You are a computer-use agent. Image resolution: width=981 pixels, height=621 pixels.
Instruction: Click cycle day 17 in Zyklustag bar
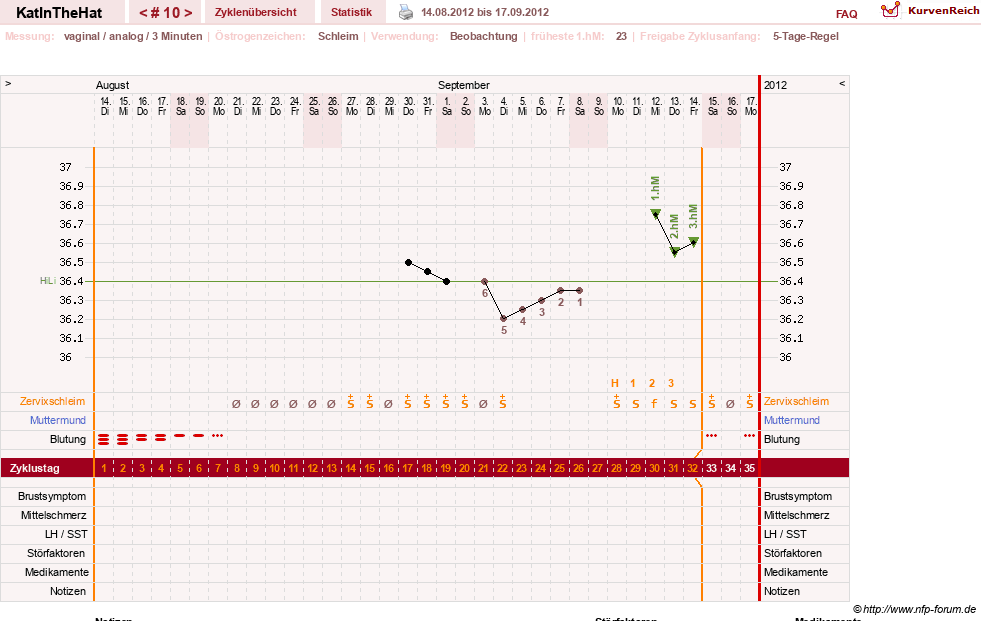point(407,468)
